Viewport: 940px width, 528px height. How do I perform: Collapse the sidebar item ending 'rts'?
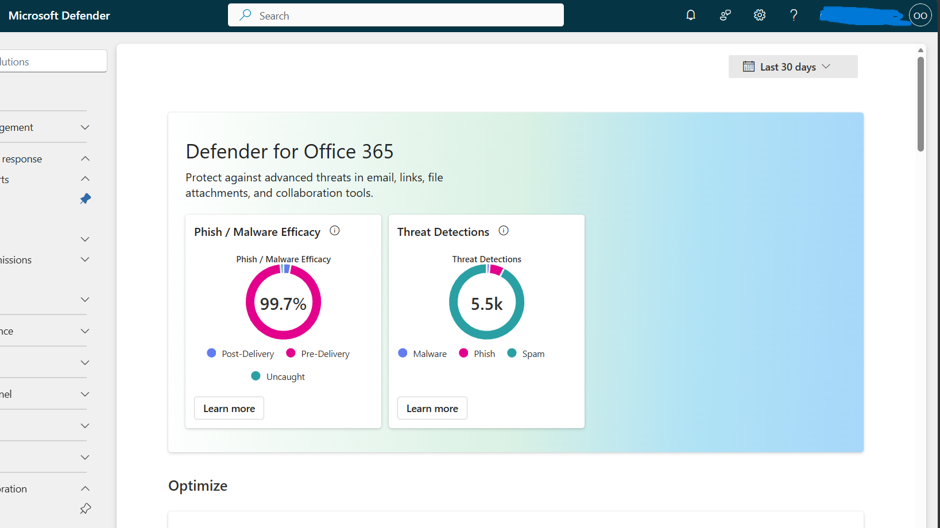(x=85, y=179)
